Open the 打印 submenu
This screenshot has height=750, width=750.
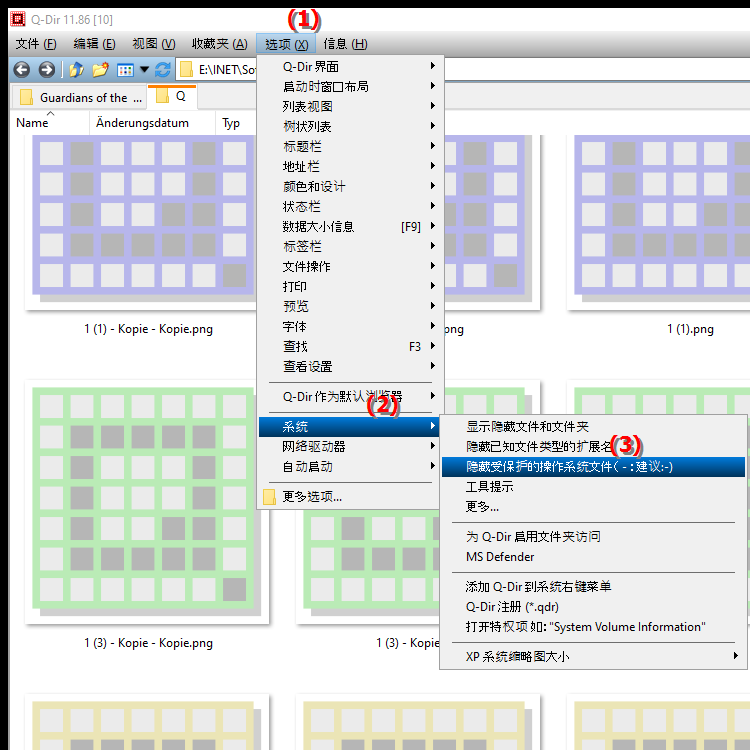point(351,287)
